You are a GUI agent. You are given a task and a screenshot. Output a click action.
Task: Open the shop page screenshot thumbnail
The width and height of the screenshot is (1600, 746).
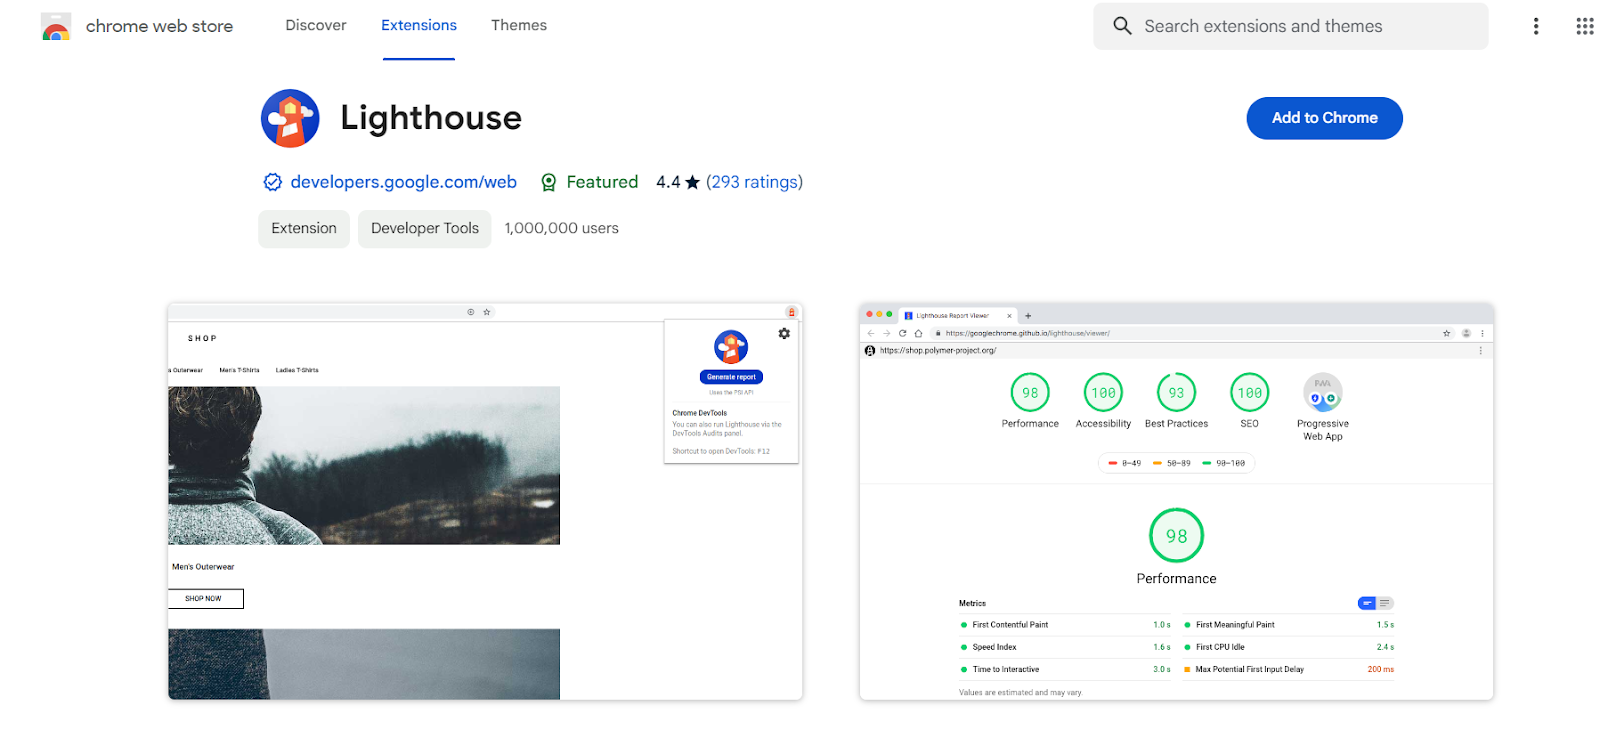pyautogui.click(x=485, y=501)
